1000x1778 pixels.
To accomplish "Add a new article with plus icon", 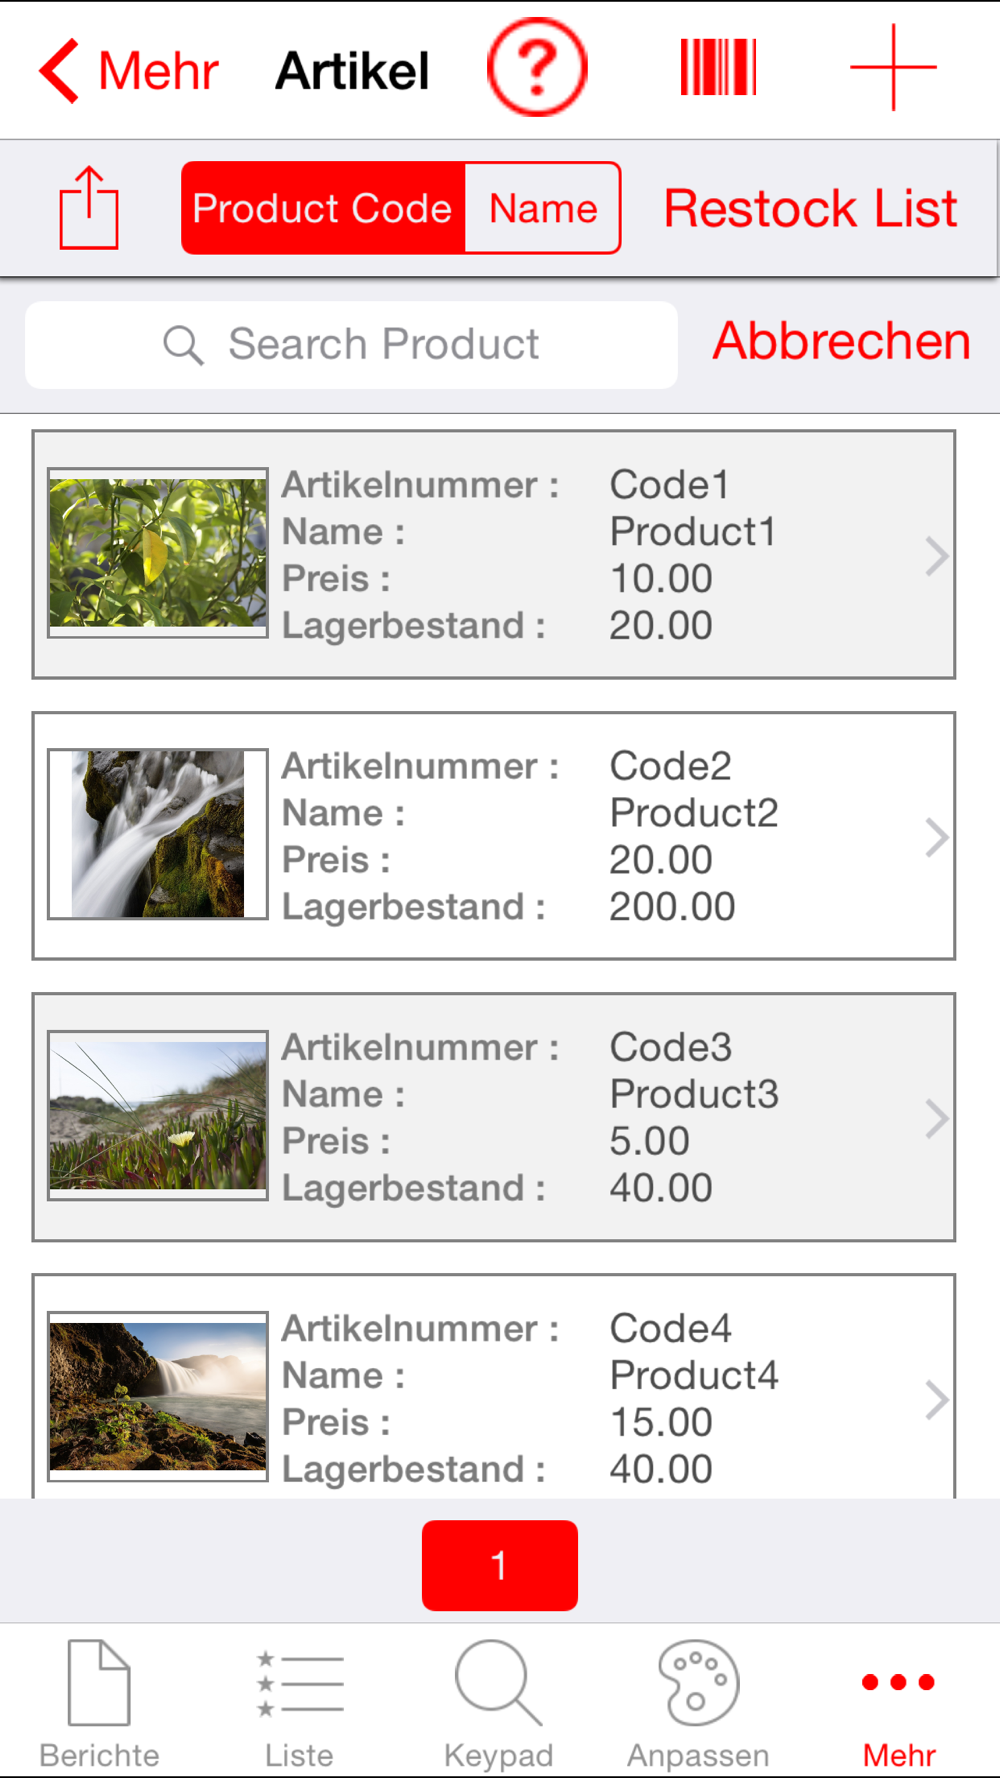I will 893,68.
